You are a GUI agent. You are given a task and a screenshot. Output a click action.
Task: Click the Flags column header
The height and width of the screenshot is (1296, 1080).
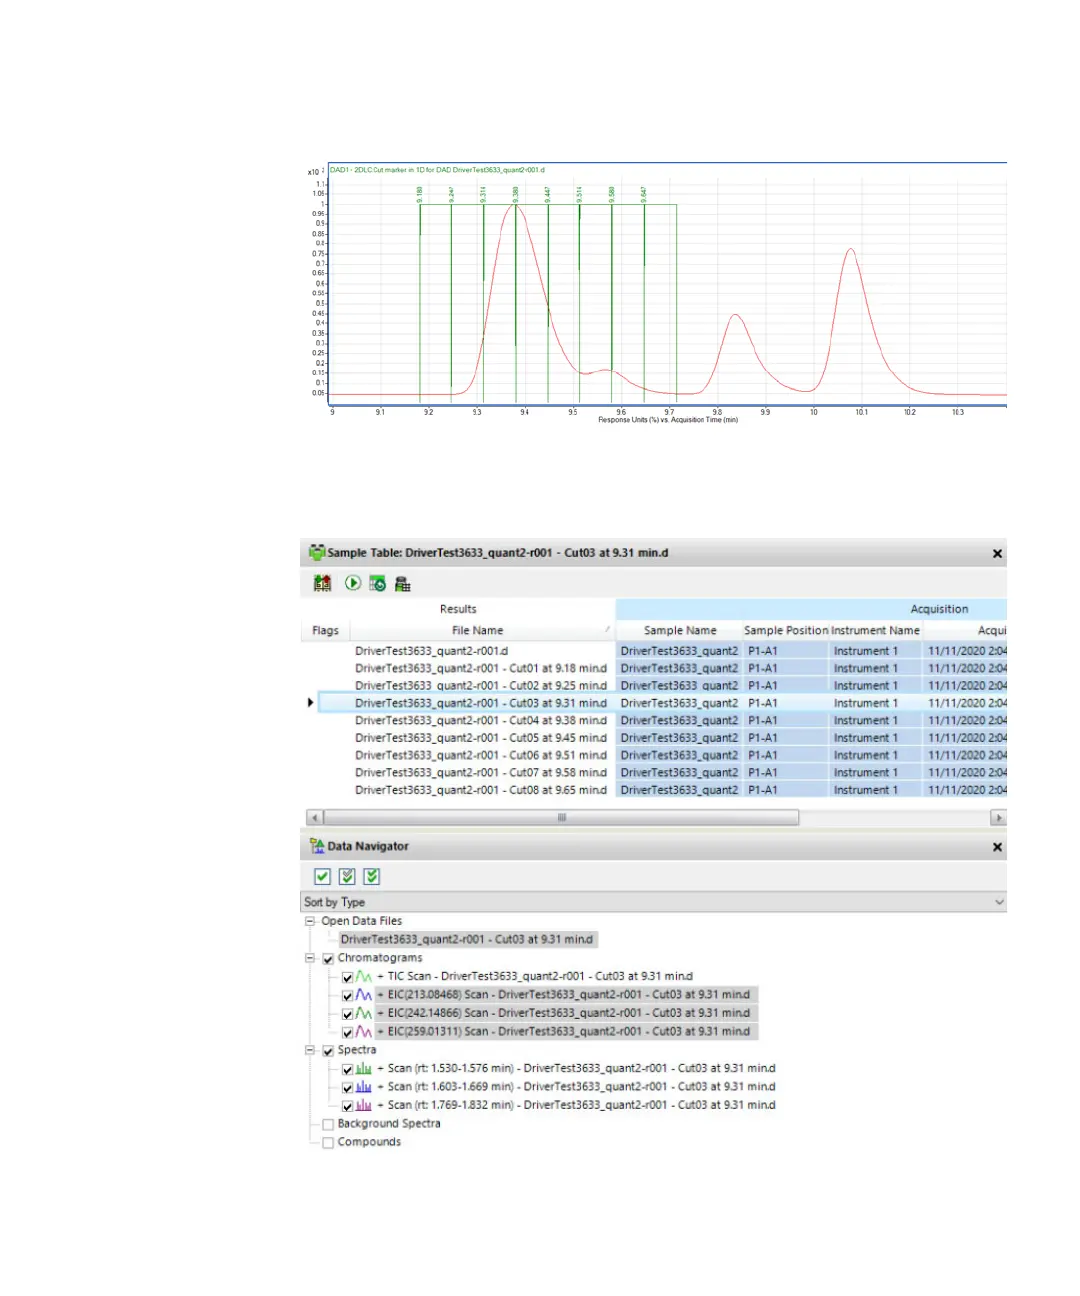(325, 630)
